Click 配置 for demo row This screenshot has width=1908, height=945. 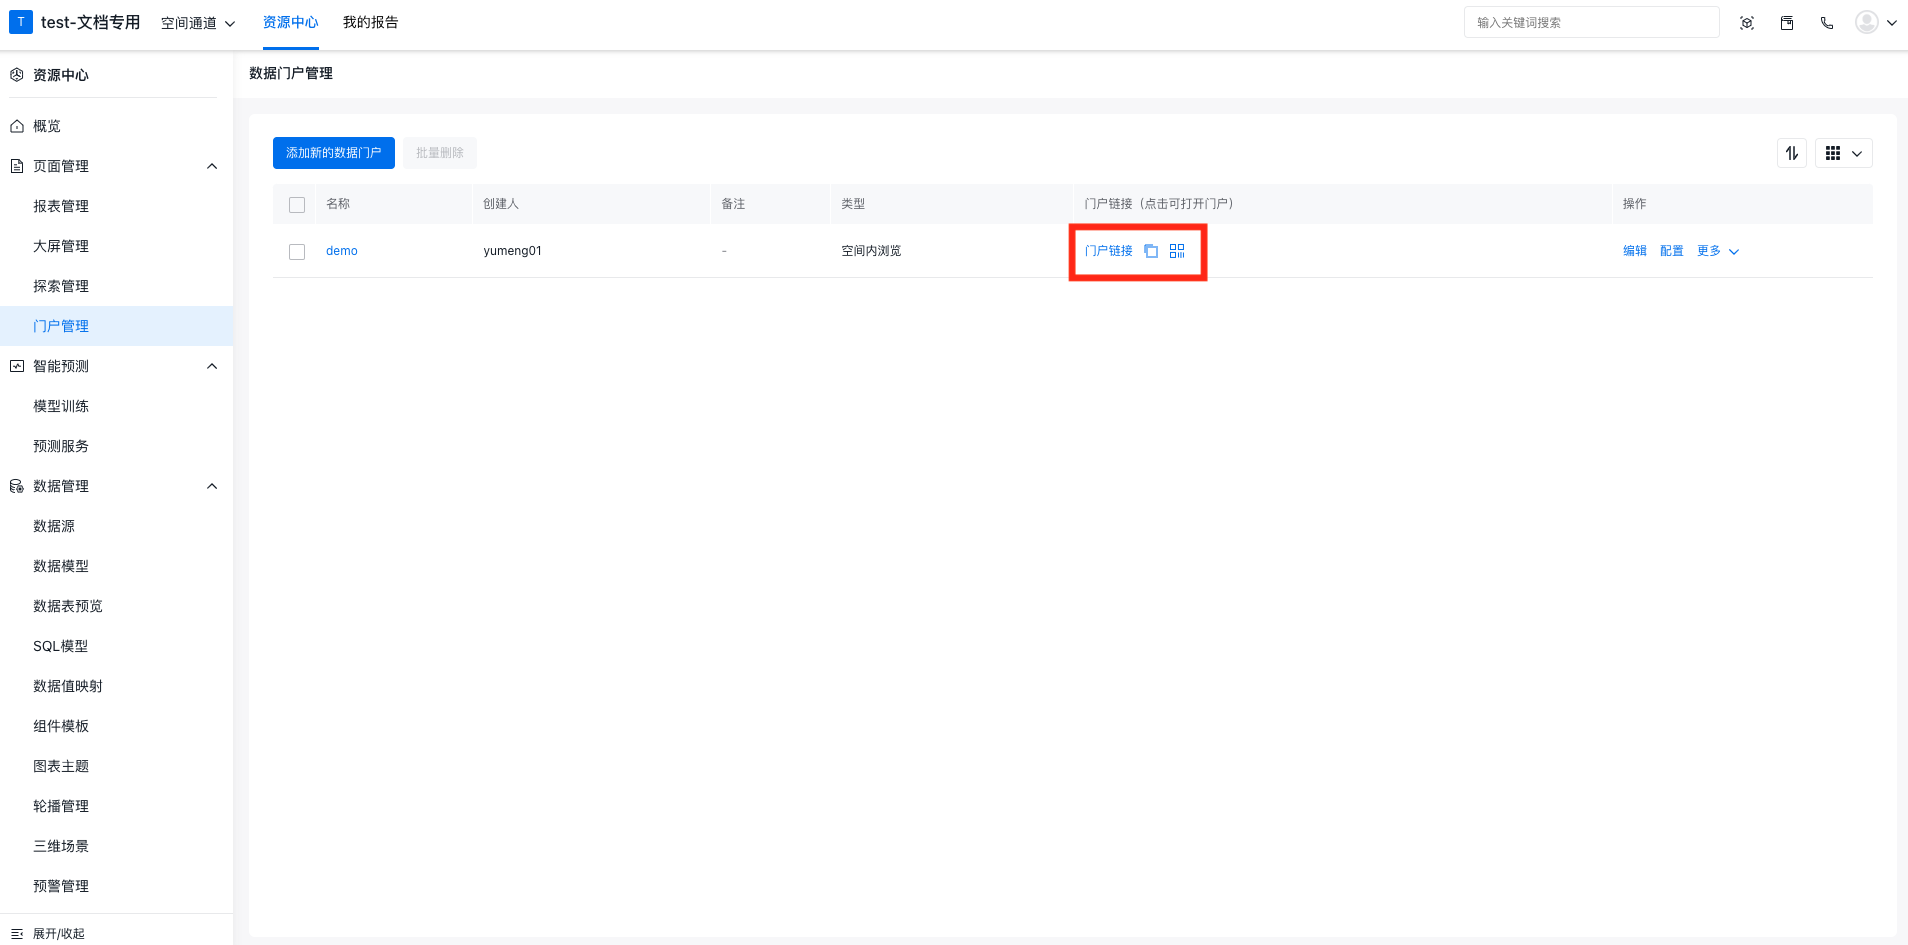click(1672, 251)
